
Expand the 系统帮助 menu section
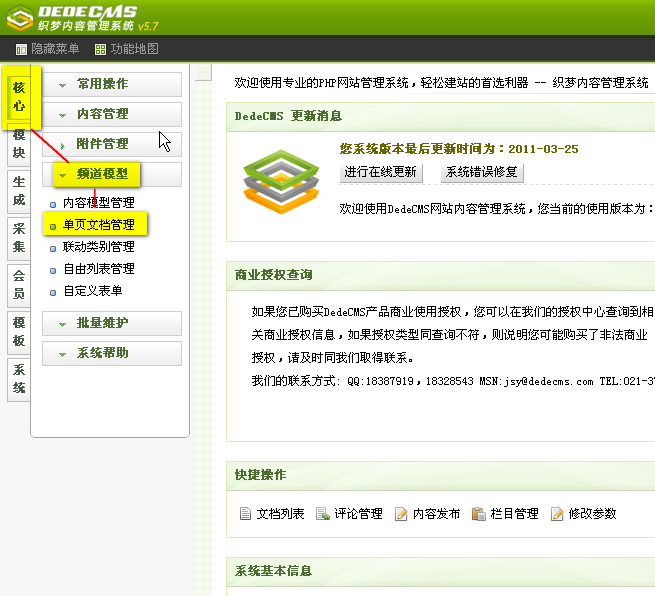coord(112,353)
